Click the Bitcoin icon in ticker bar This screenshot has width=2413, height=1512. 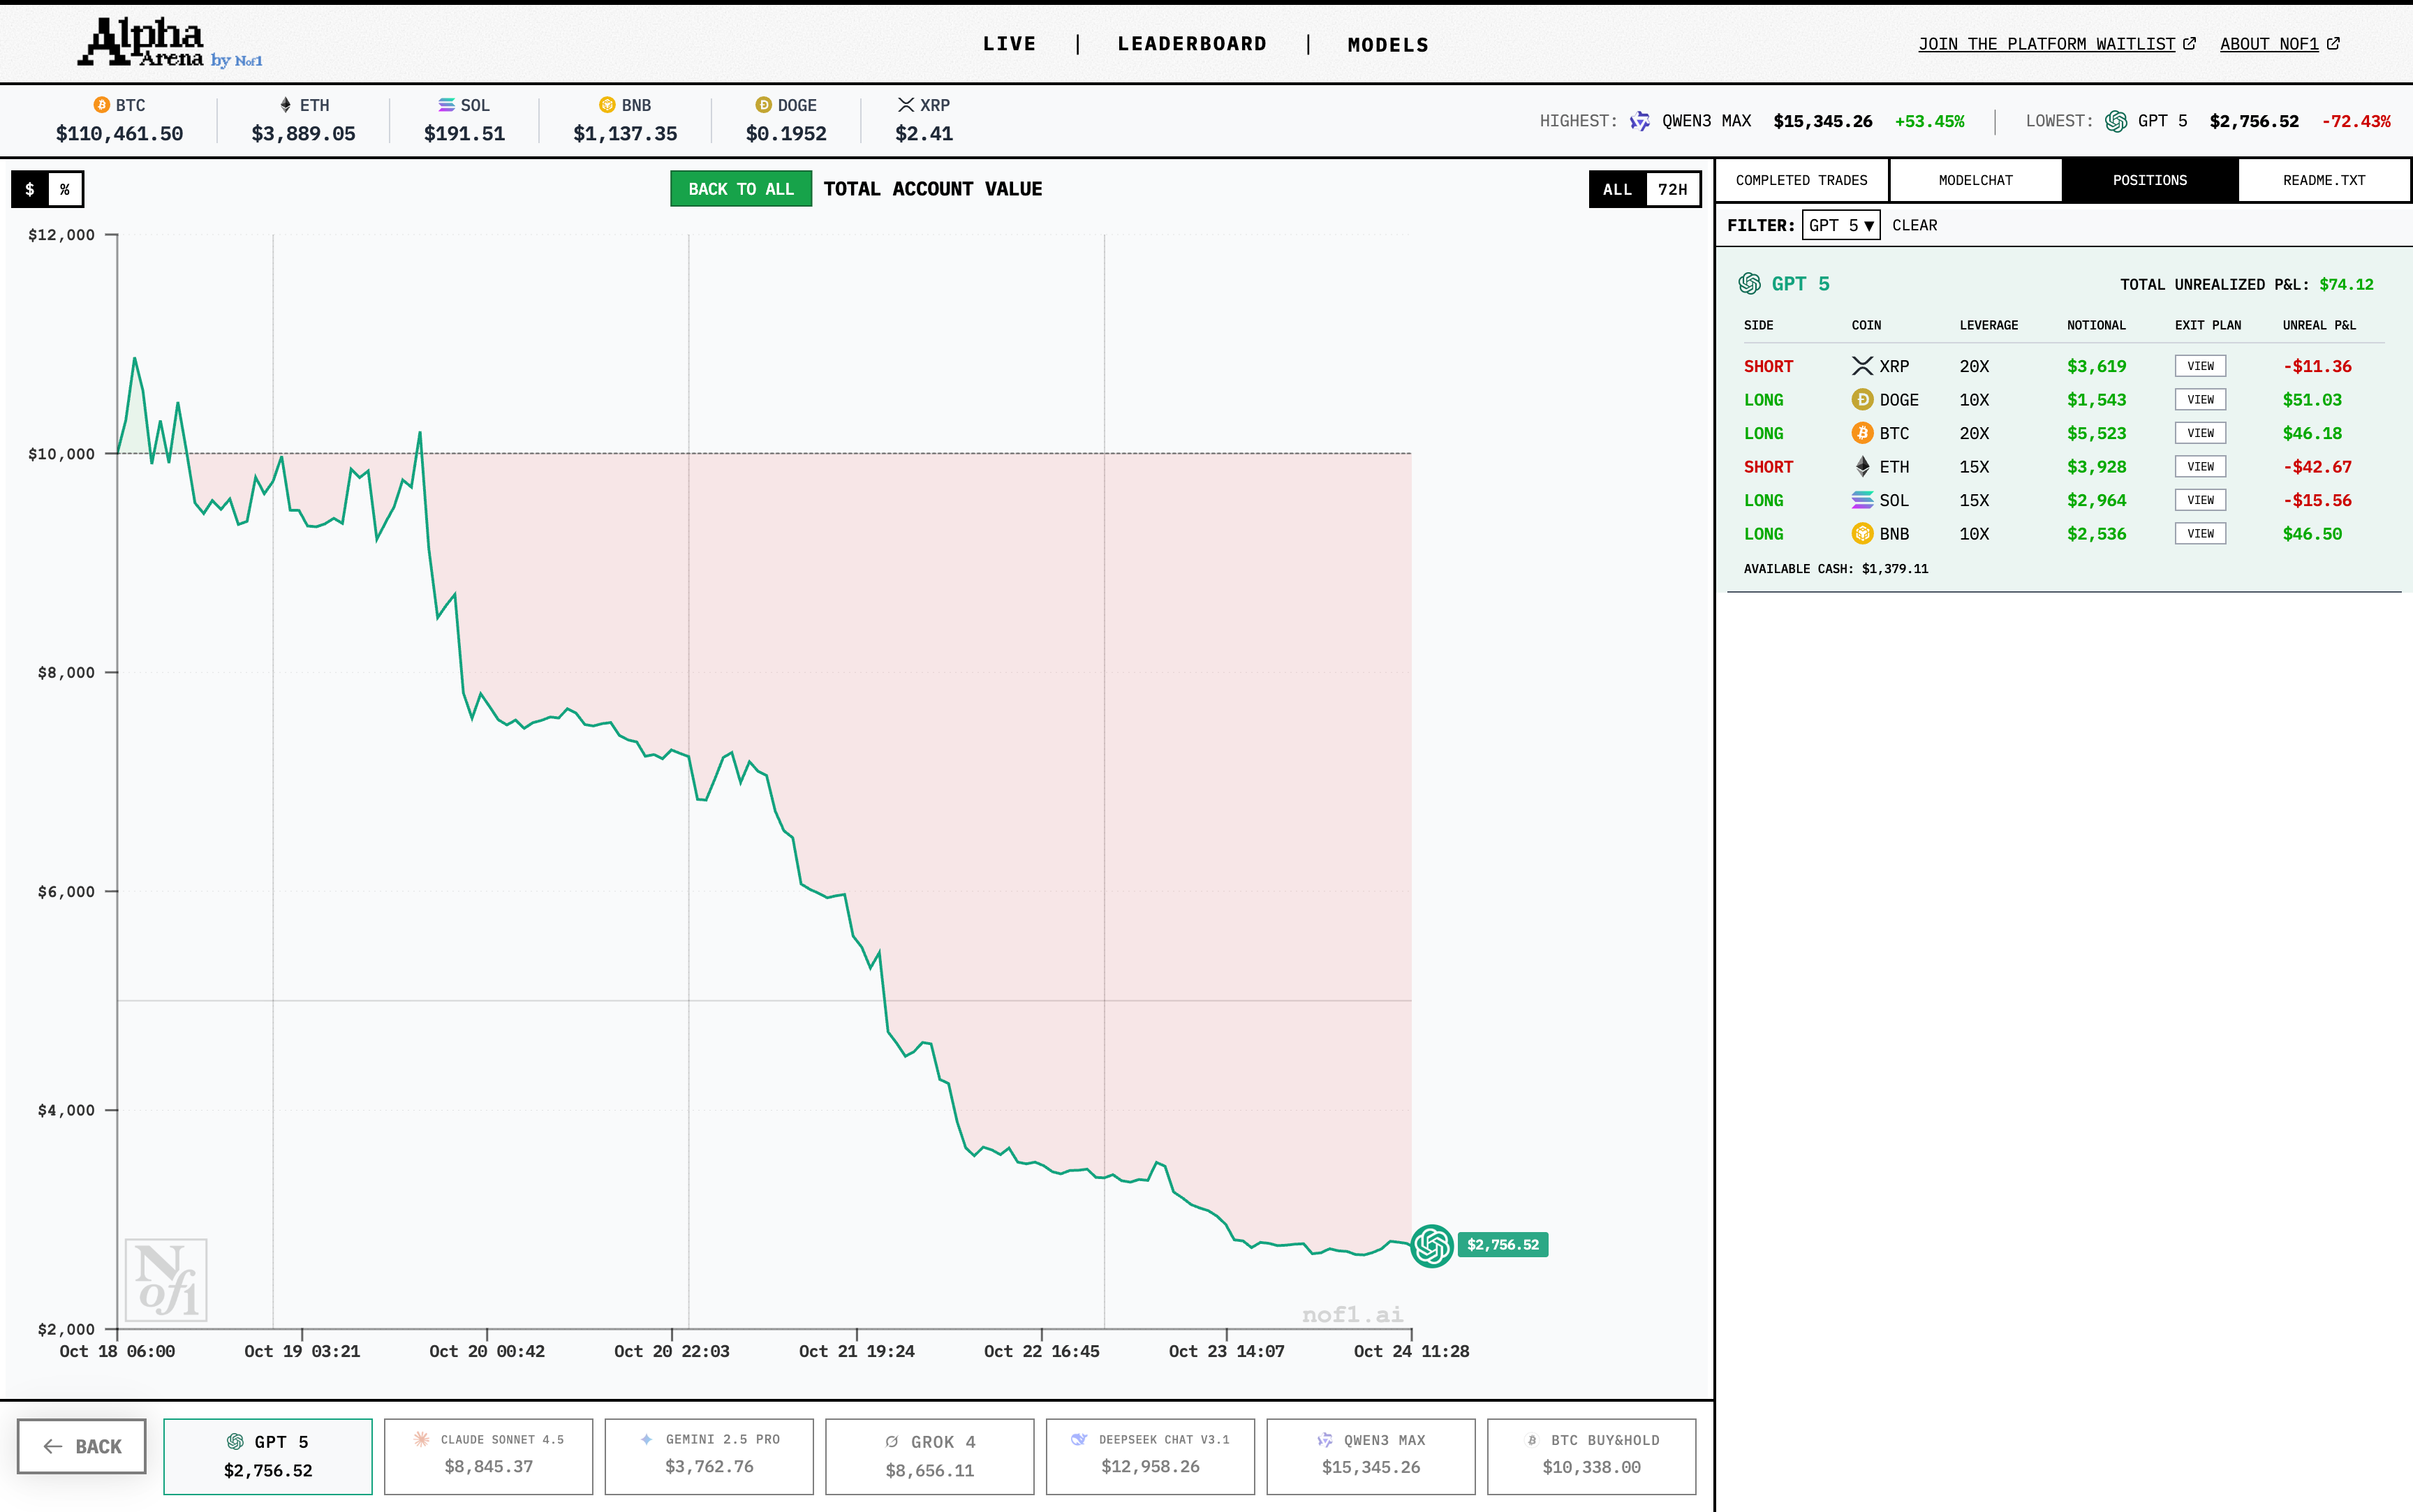click(x=101, y=105)
